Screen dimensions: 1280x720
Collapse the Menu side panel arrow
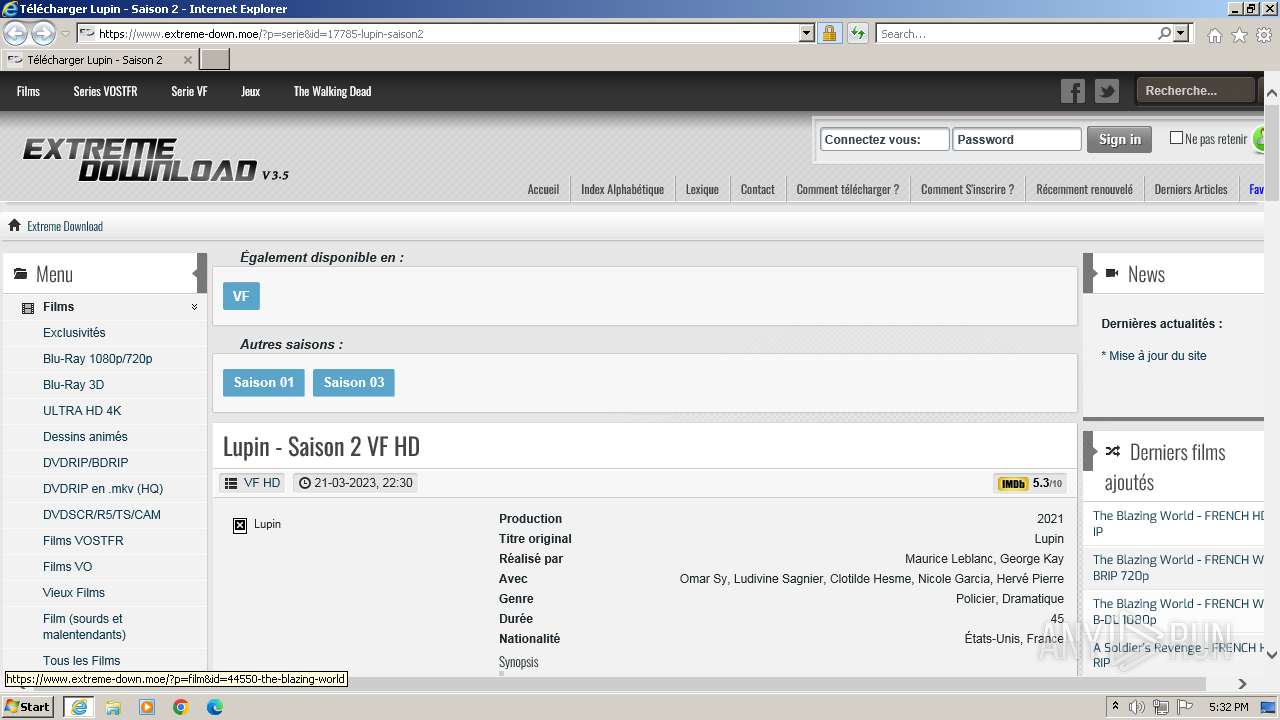pos(201,273)
